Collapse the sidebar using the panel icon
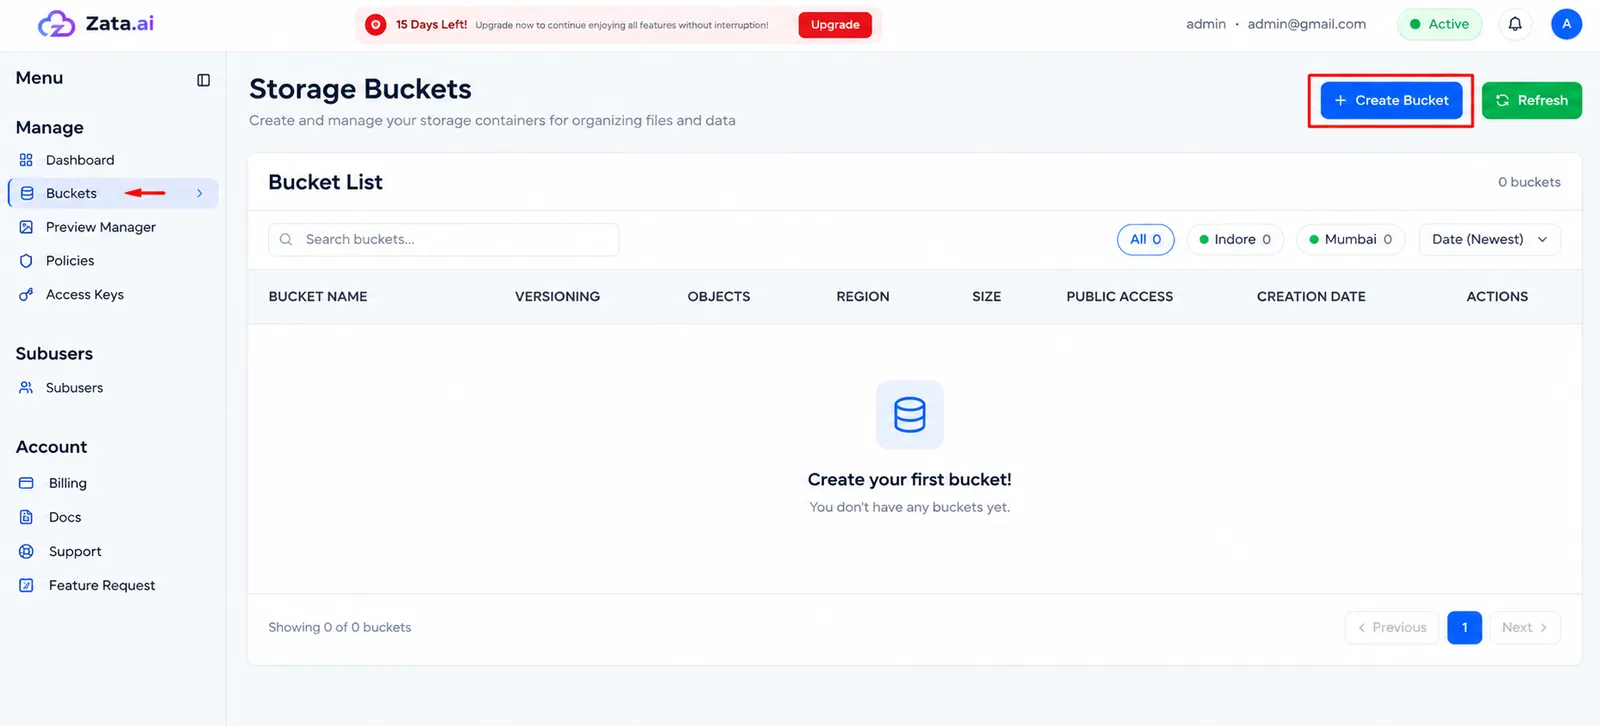The image size is (1600, 726). click(204, 80)
